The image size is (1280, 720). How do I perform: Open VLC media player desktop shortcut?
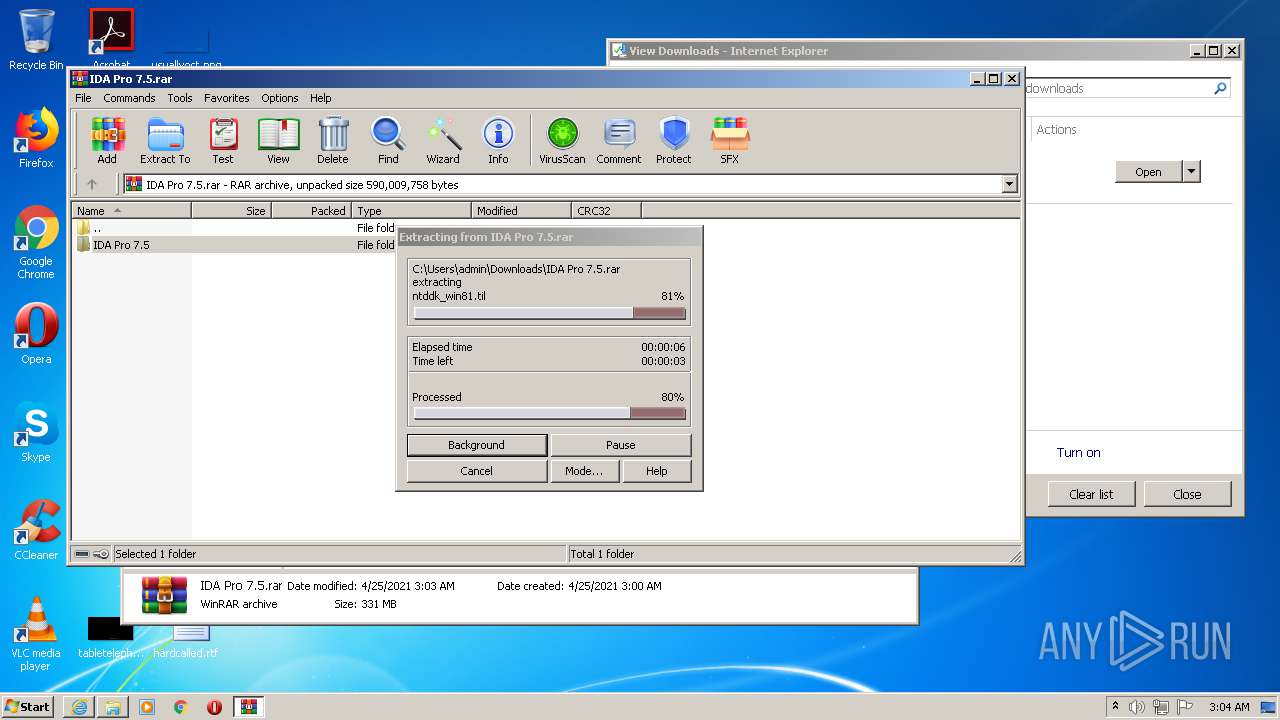(x=36, y=634)
